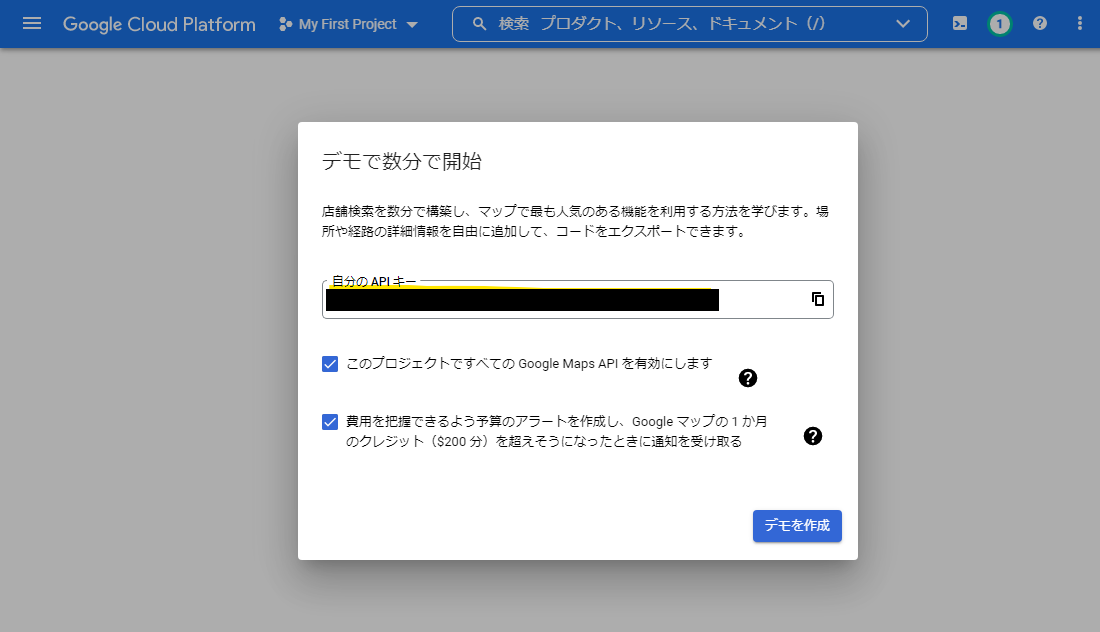Screen dimensions: 1100x632
Task: Activate Cloud Shell terminal icon
Action: pyautogui.click(x=960, y=24)
